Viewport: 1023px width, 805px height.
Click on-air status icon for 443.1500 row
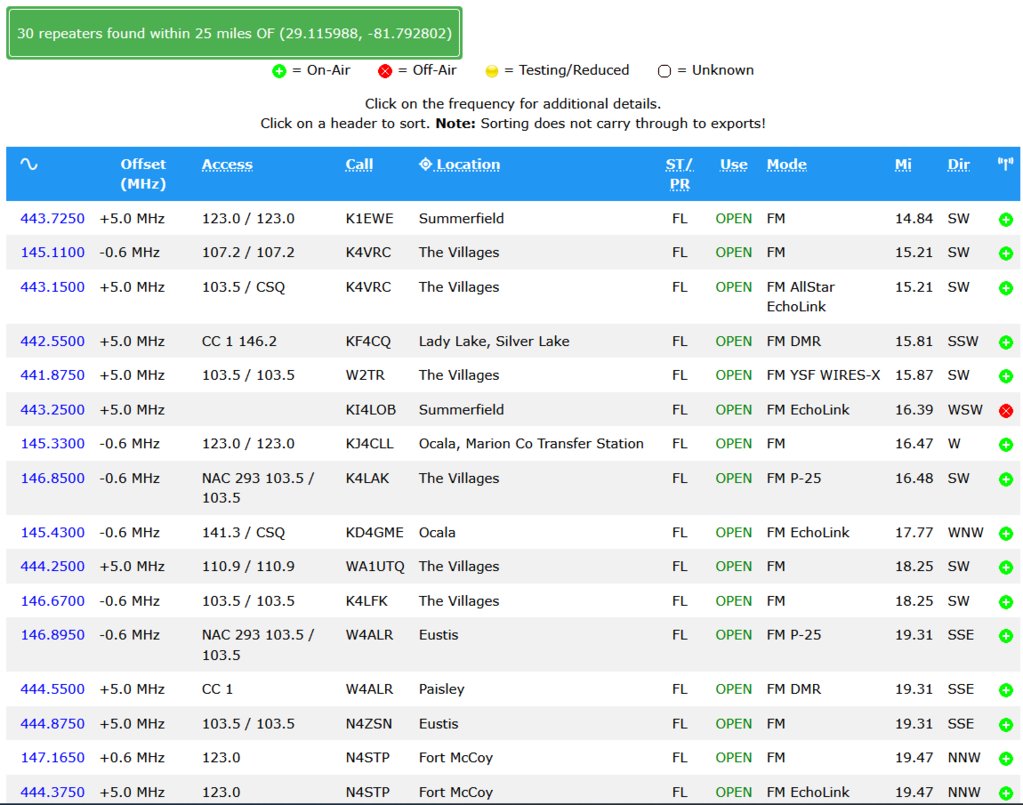coord(1005,288)
